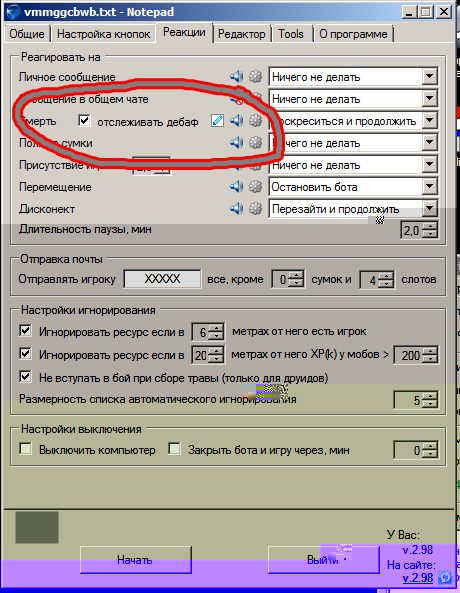Open the Редактор tab
Viewport: 460px width, 593px height.
[x=242, y=34]
